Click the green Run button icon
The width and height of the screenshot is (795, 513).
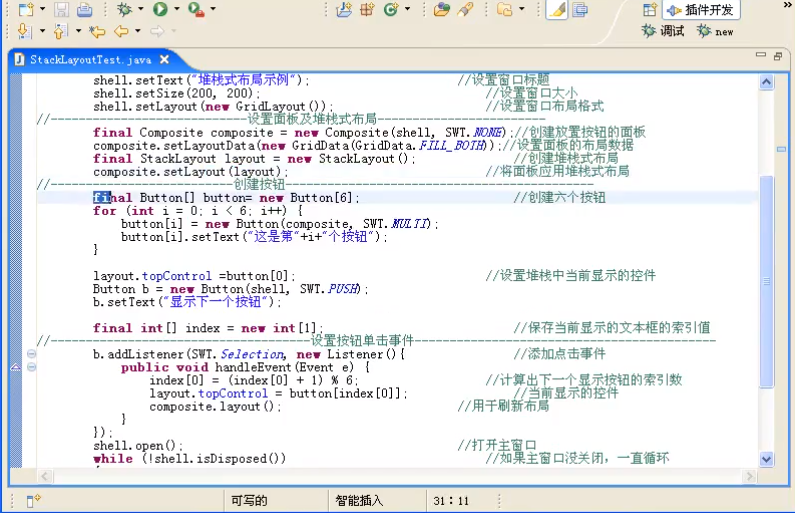[x=160, y=9]
